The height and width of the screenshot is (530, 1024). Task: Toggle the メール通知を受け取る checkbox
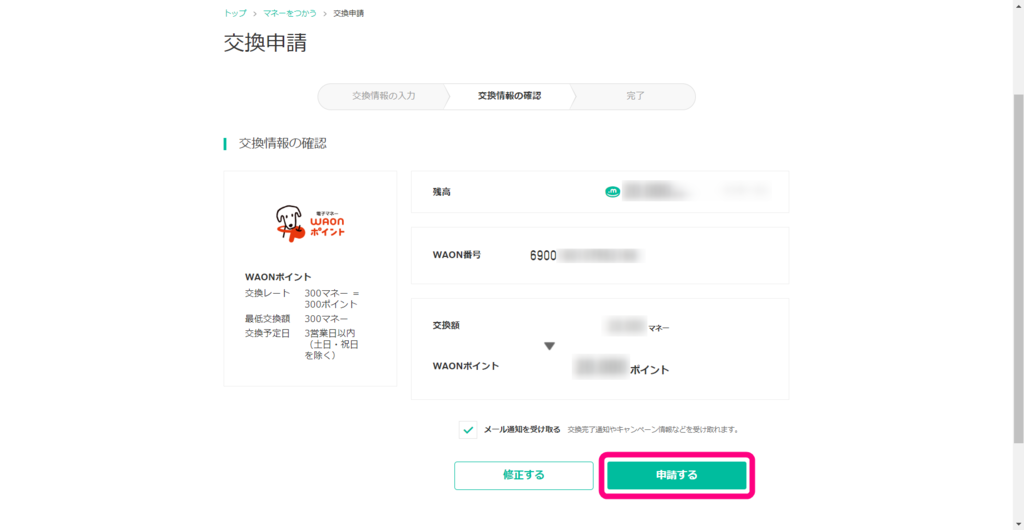click(468, 429)
